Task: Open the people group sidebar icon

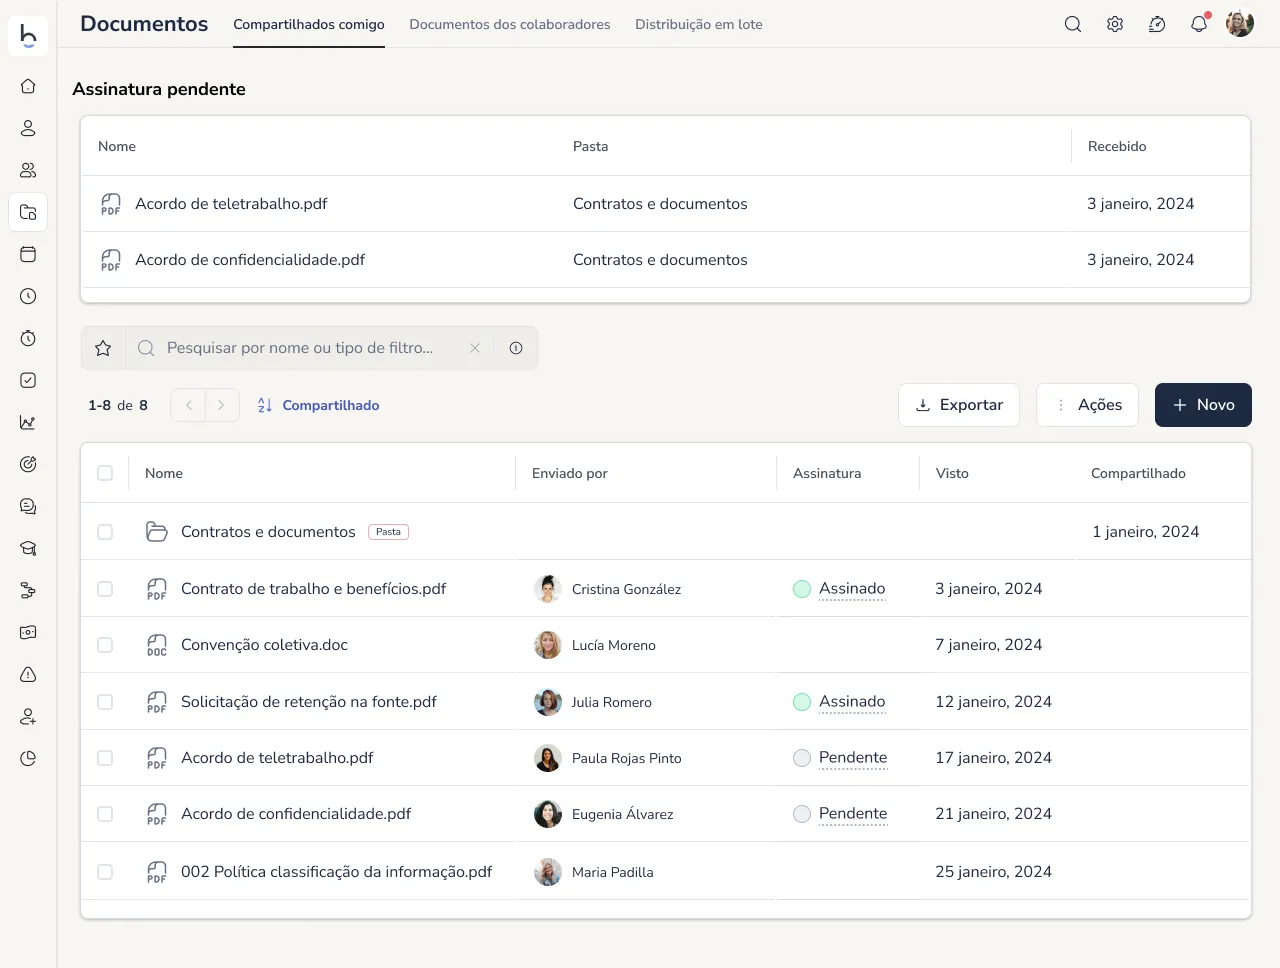Action: coord(28,170)
